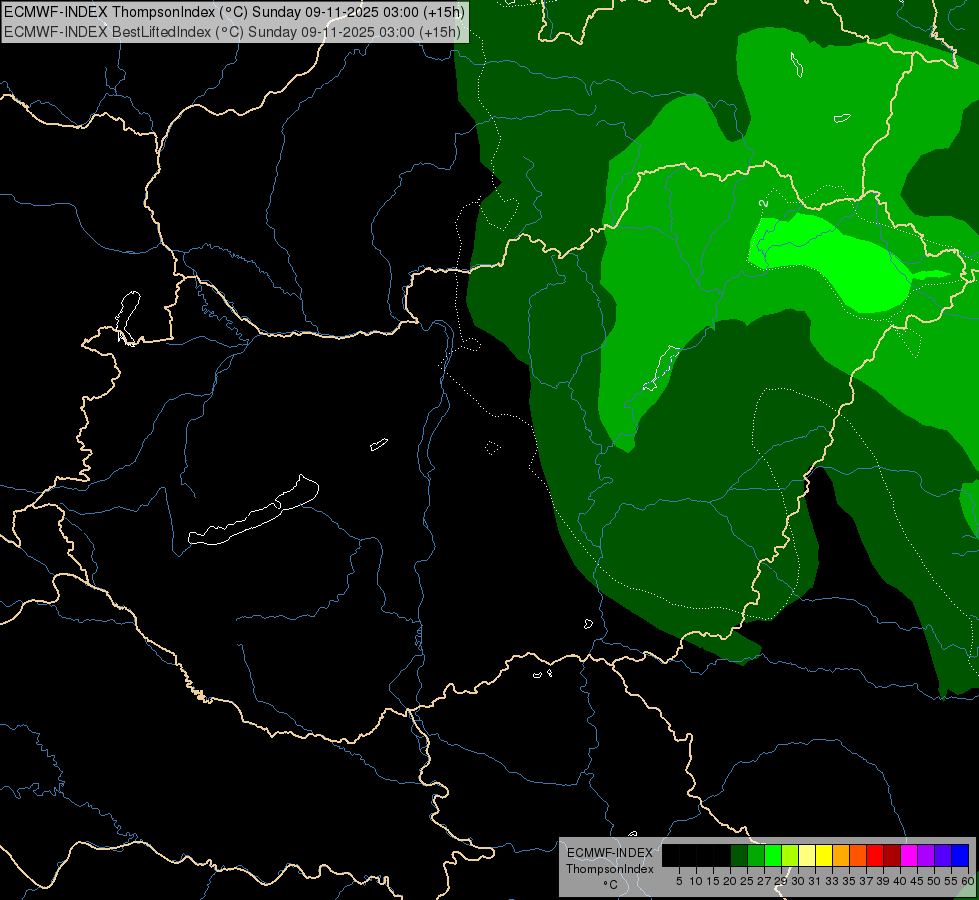Screen dimensions: 979x900
Task: Click the BestLiftedIndex title line at top
Action: tap(232, 32)
